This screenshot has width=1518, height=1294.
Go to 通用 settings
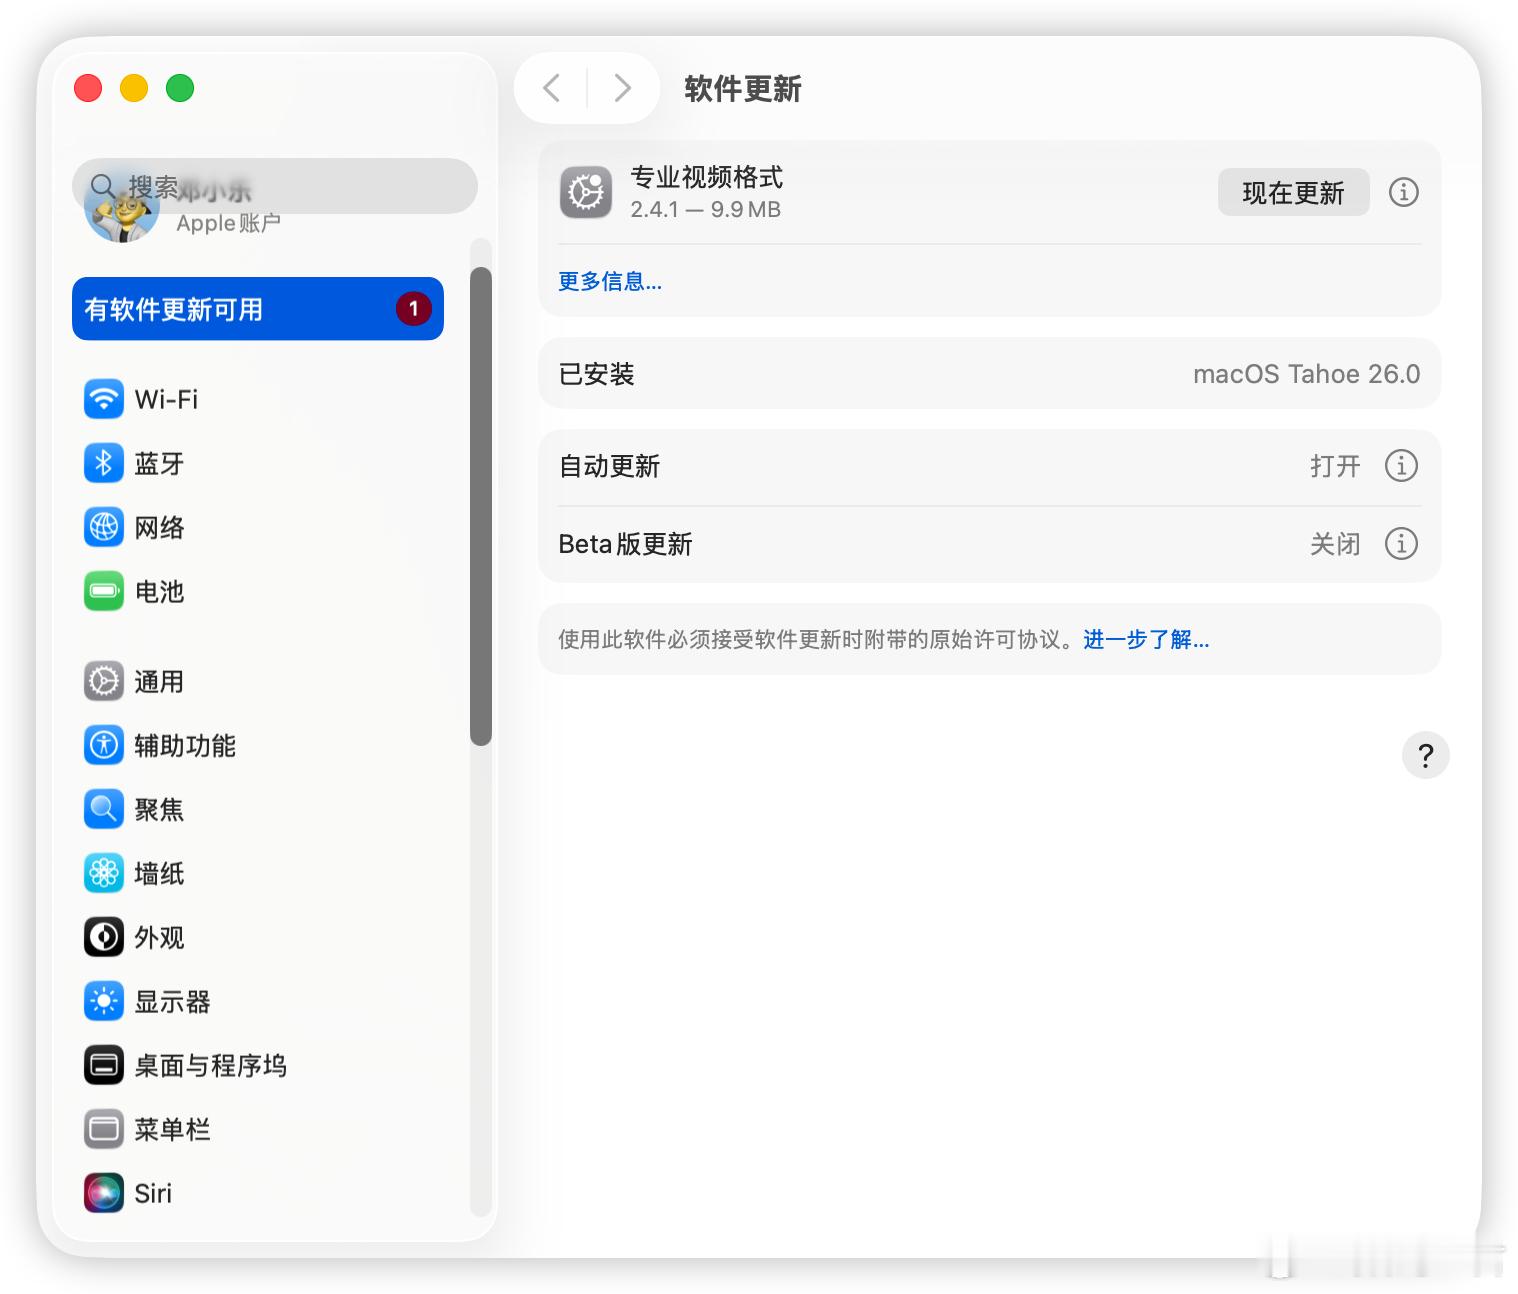(258, 681)
